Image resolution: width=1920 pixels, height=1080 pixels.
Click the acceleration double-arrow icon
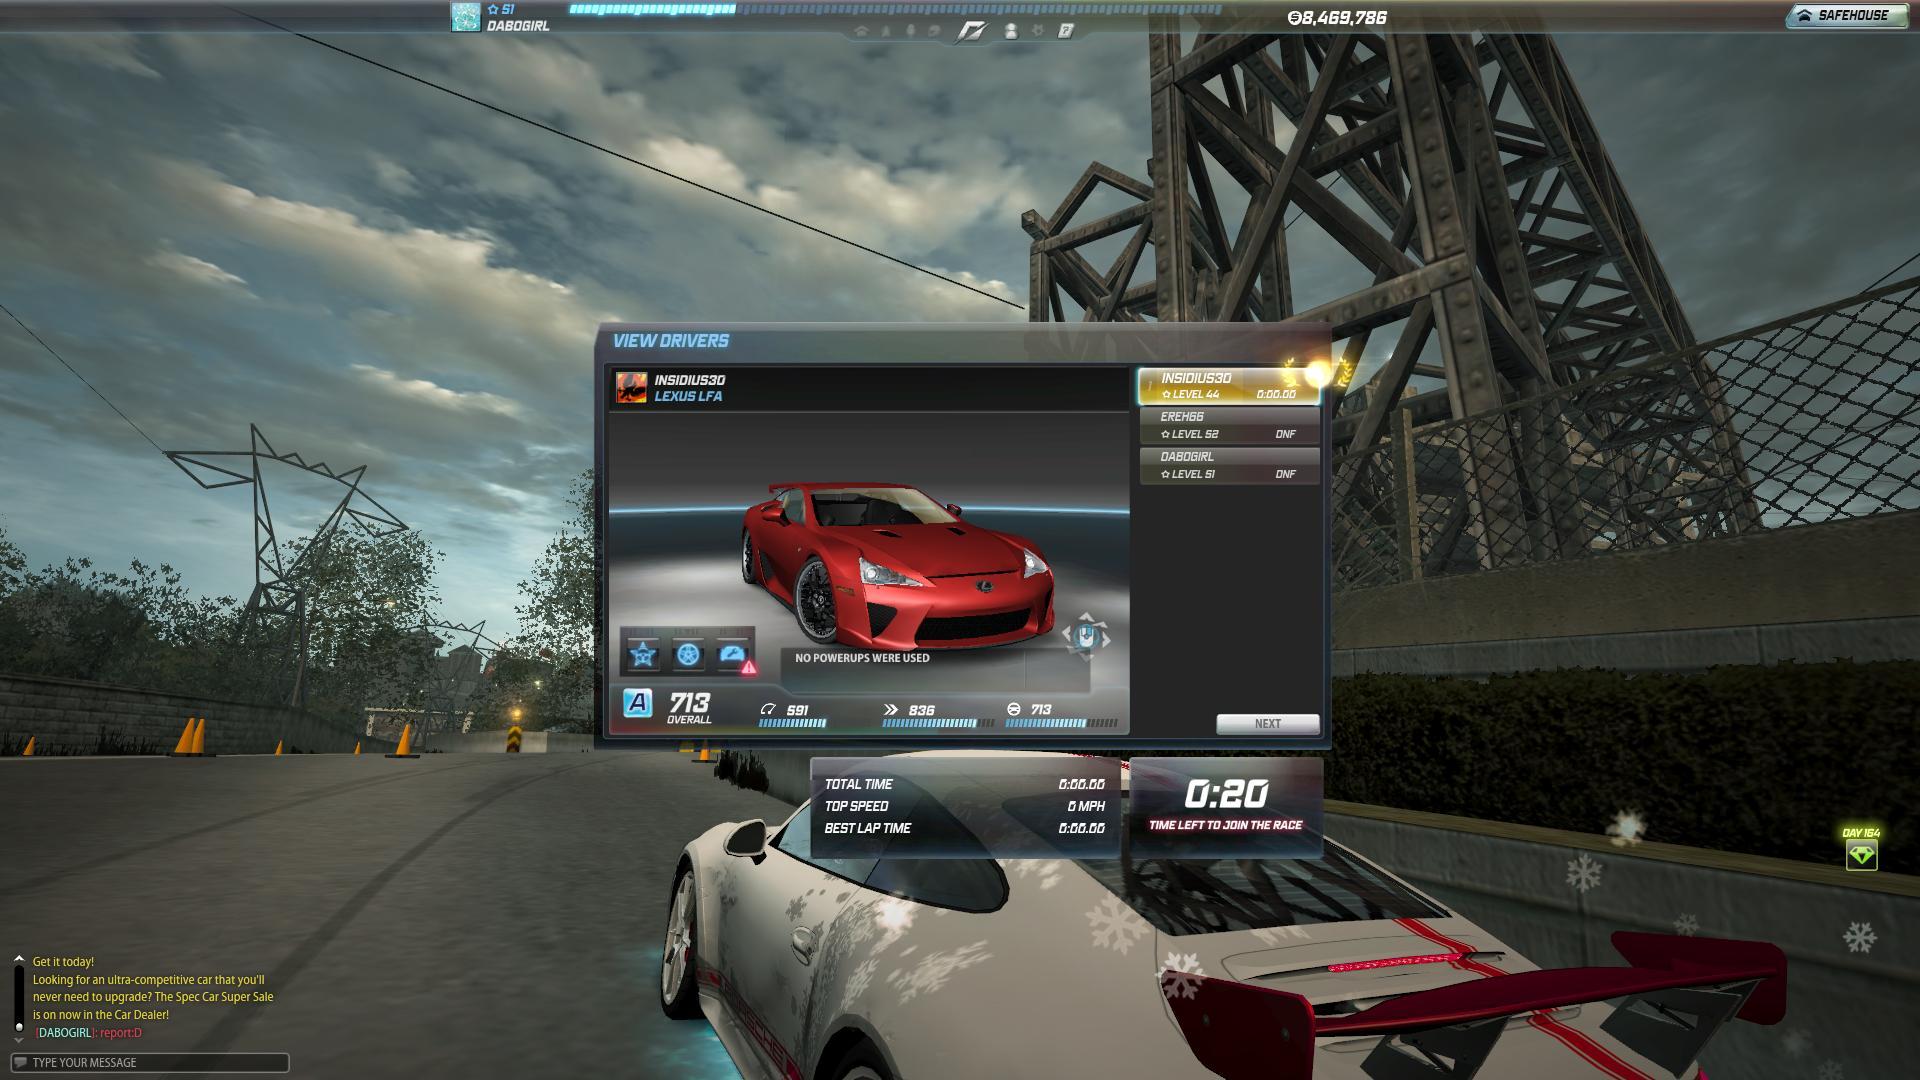[891, 709]
